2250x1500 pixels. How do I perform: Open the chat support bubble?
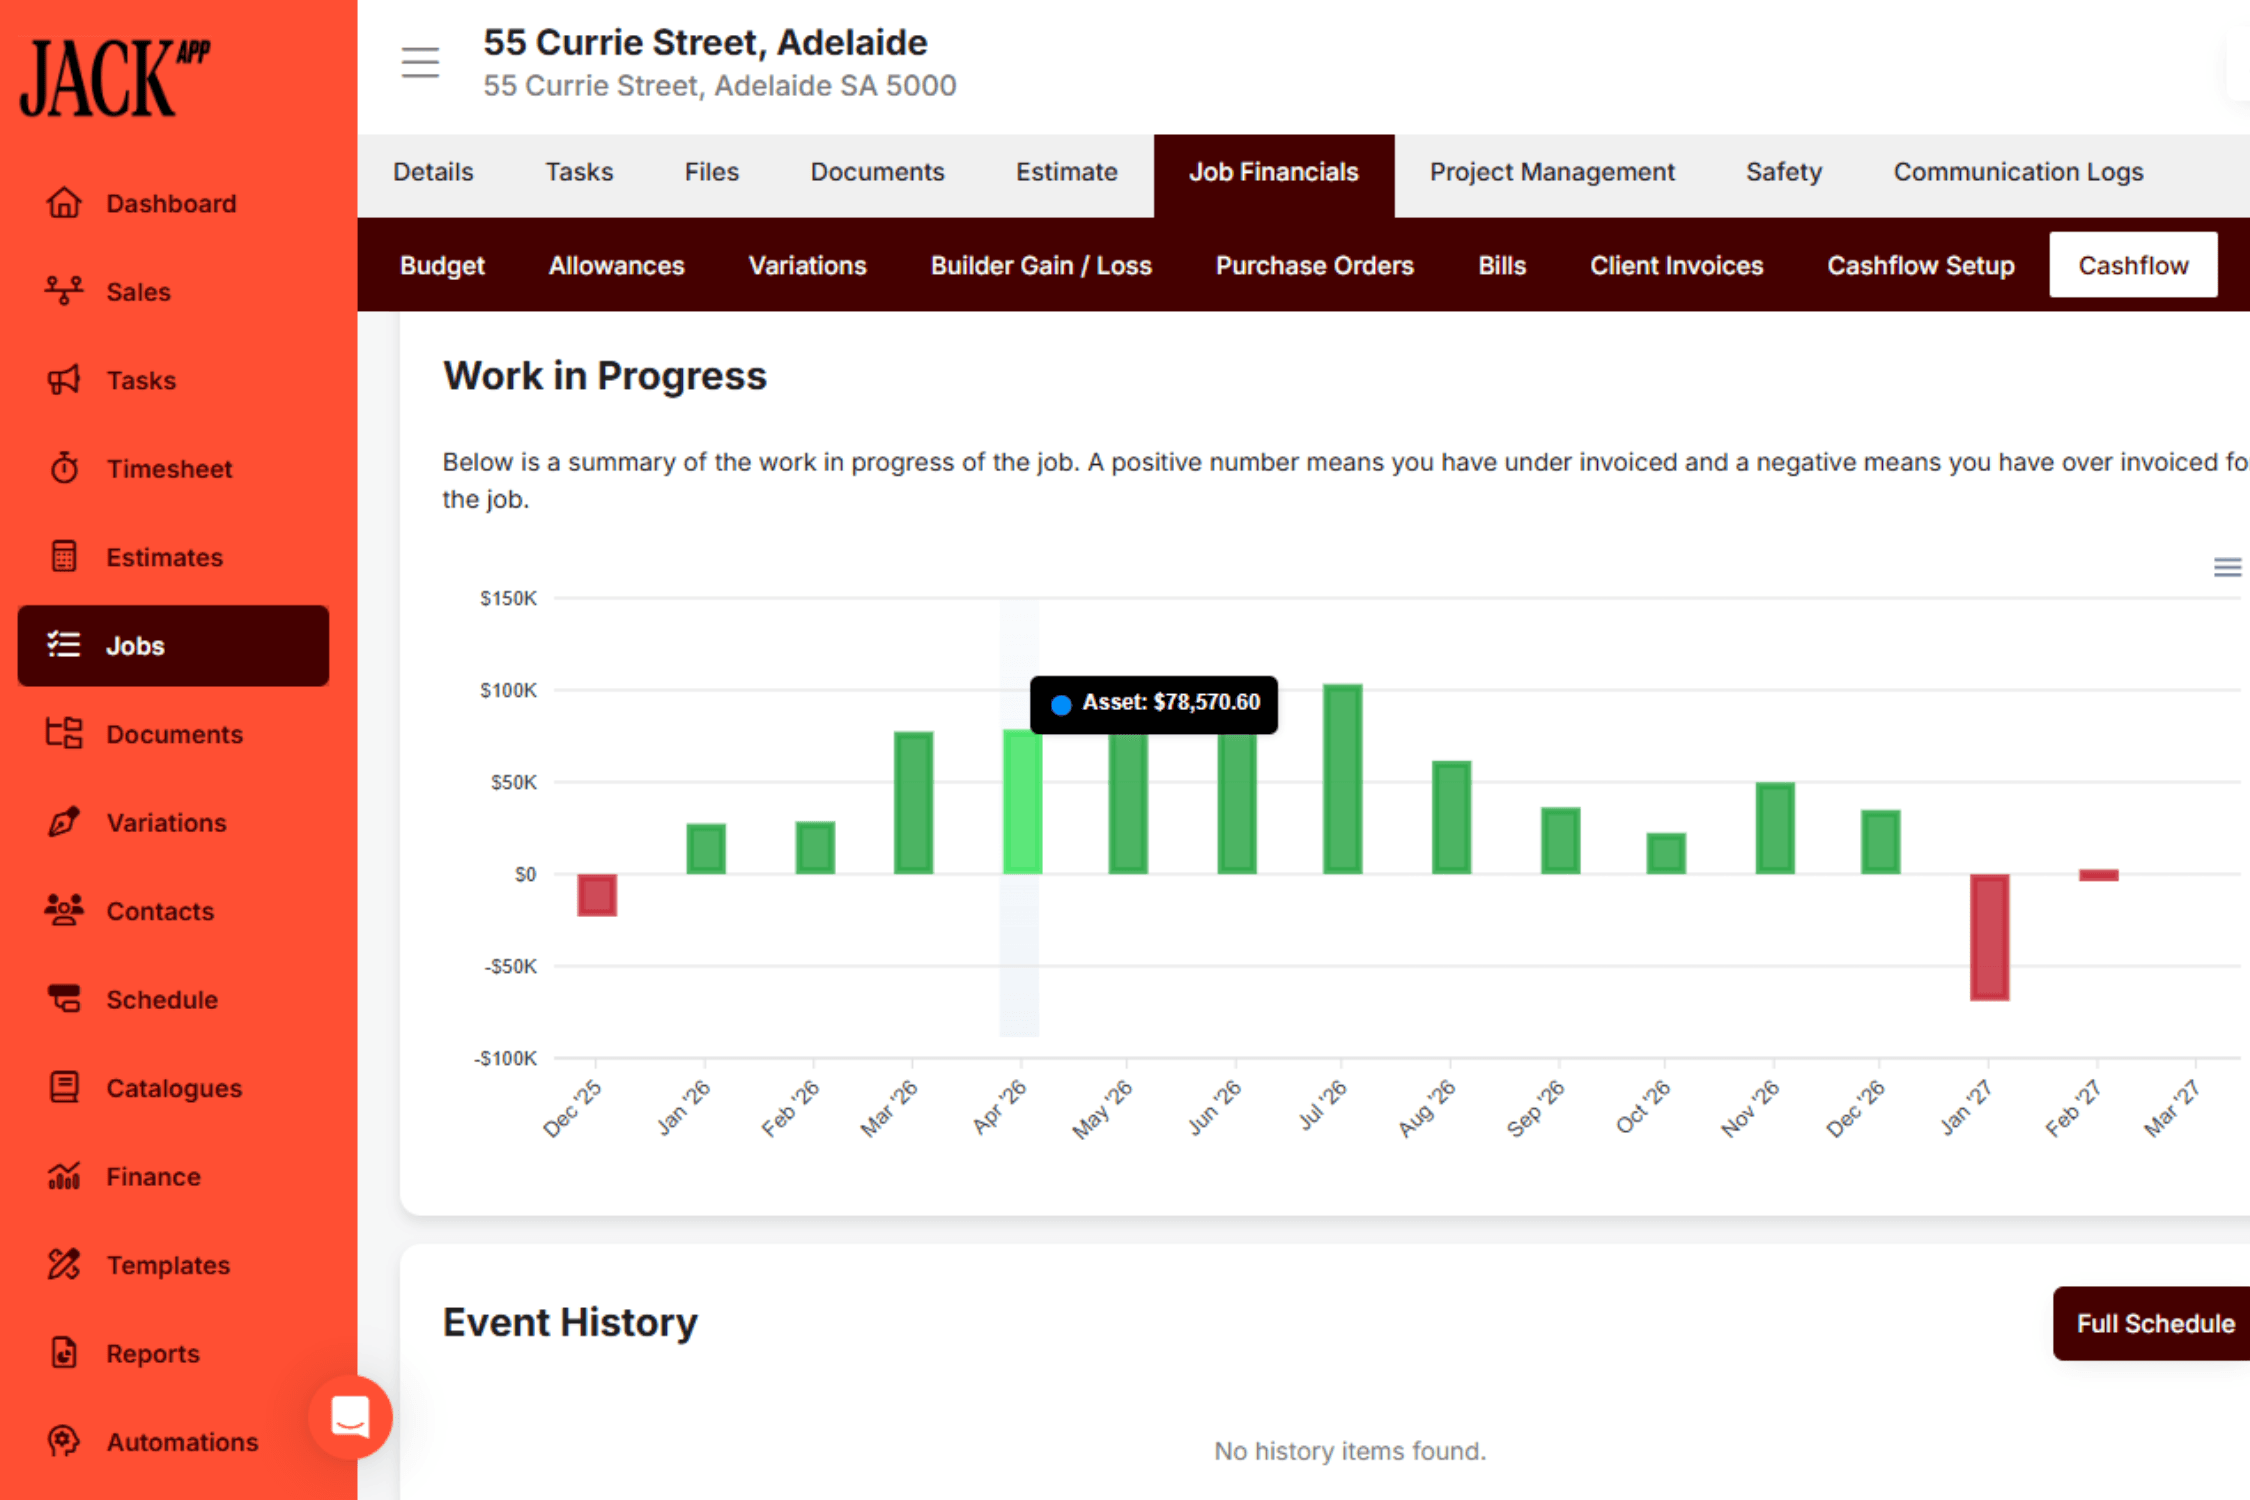351,1416
